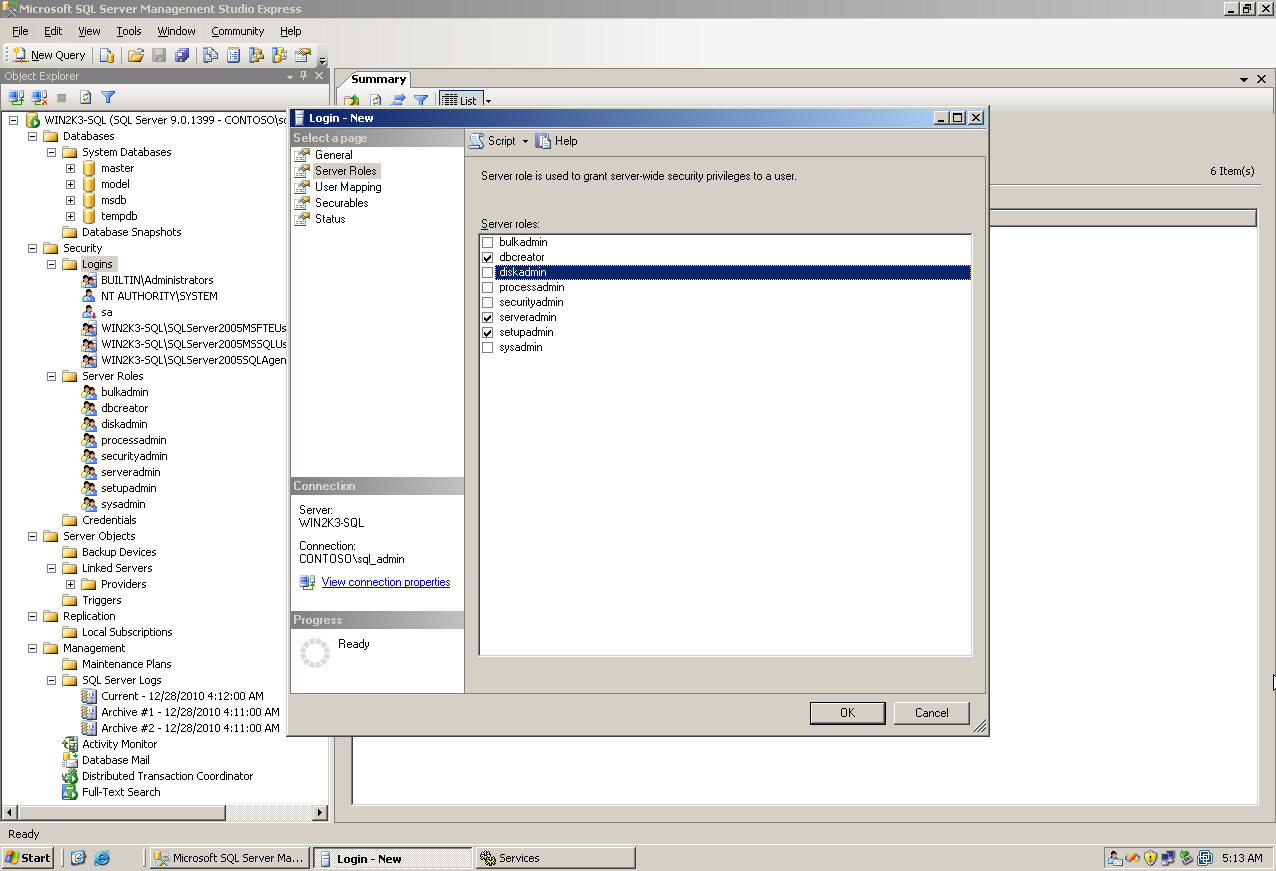Viewport: 1276px width, 871px height.
Task: Open the Script dropdown arrow
Action: click(x=523, y=141)
